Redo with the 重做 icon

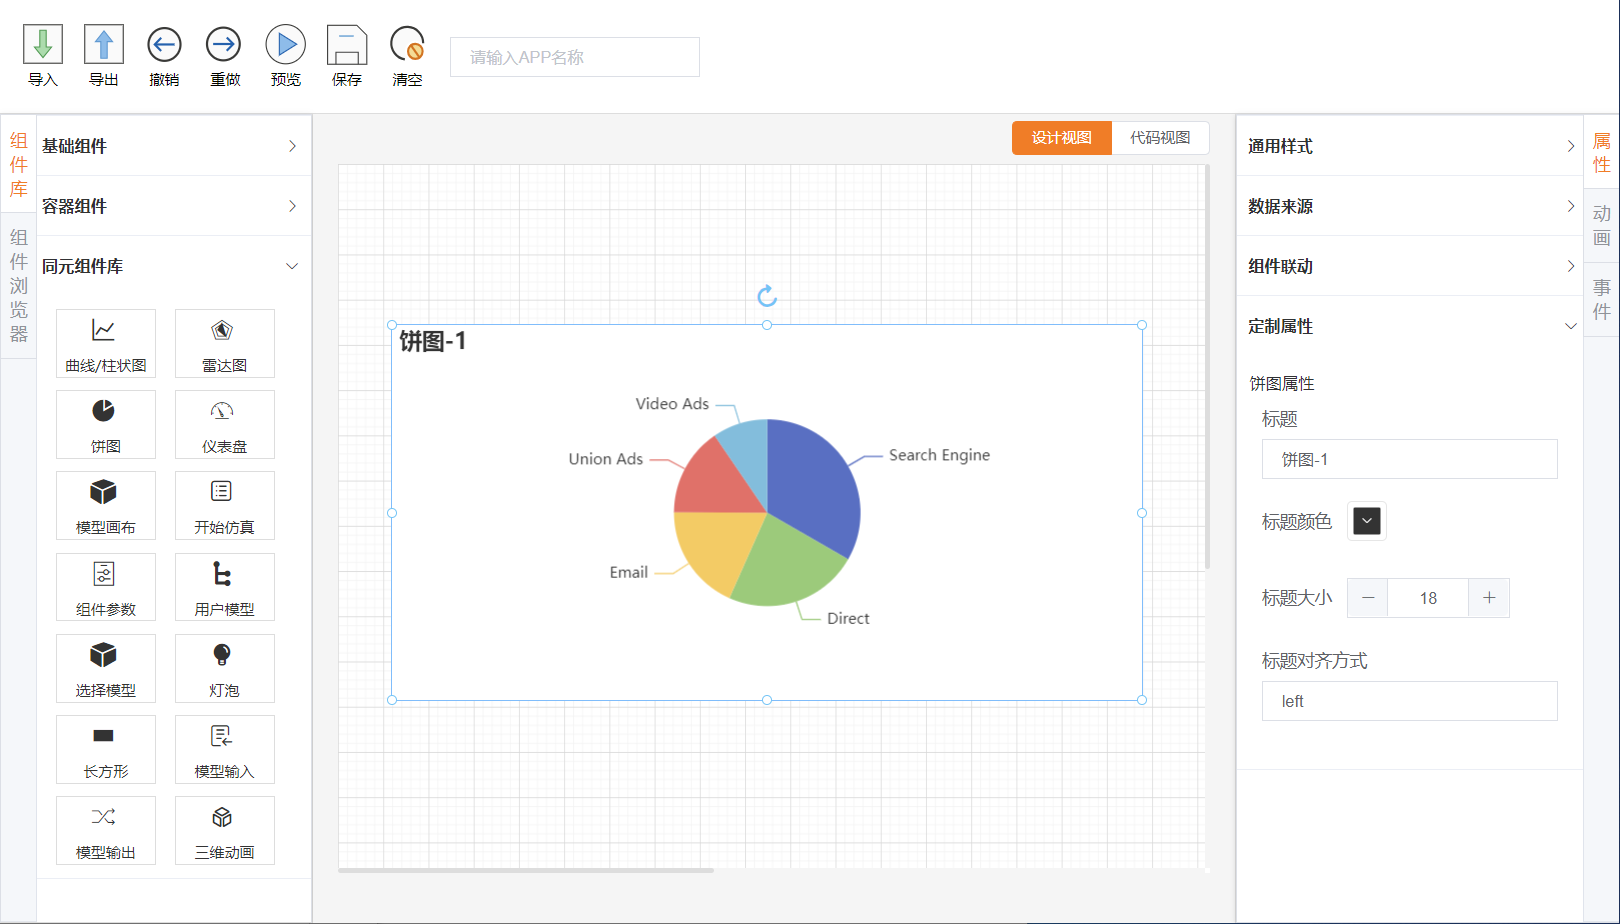tap(224, 45)
